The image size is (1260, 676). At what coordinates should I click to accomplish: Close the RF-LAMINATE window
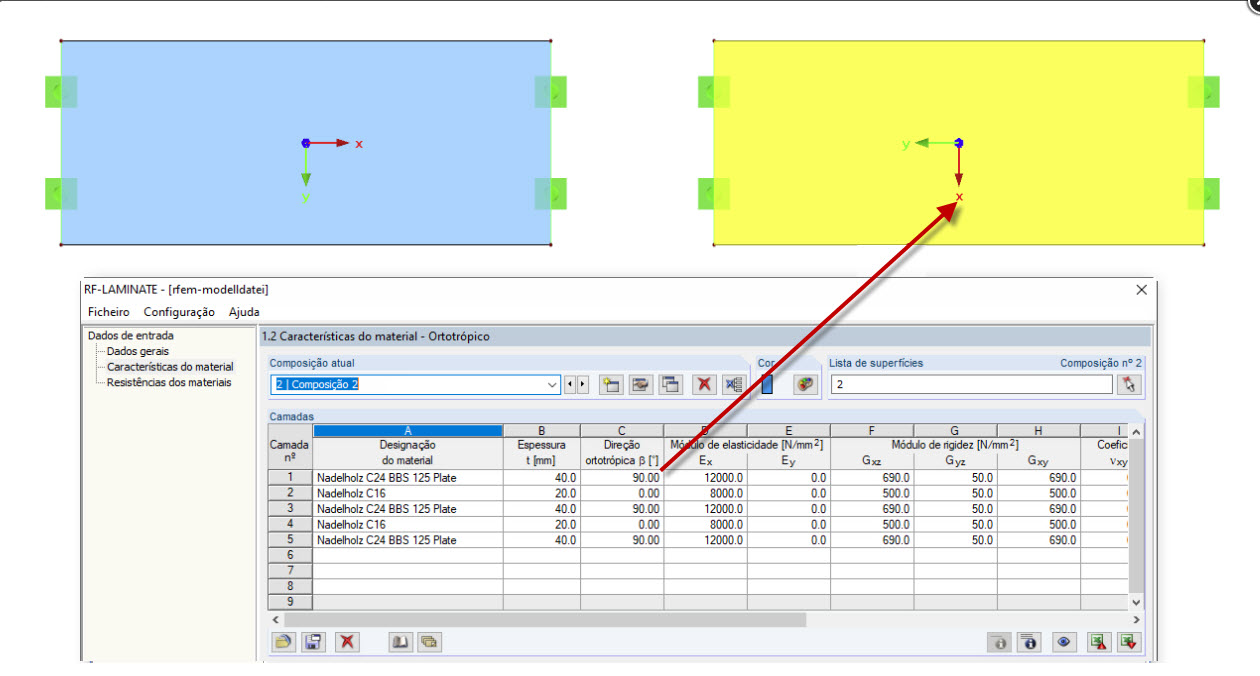pos(1142,289)
